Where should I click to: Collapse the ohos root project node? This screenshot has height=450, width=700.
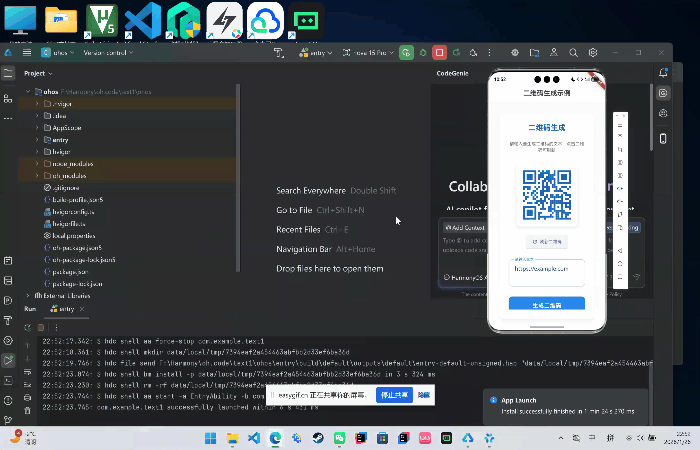pos(28,92)
